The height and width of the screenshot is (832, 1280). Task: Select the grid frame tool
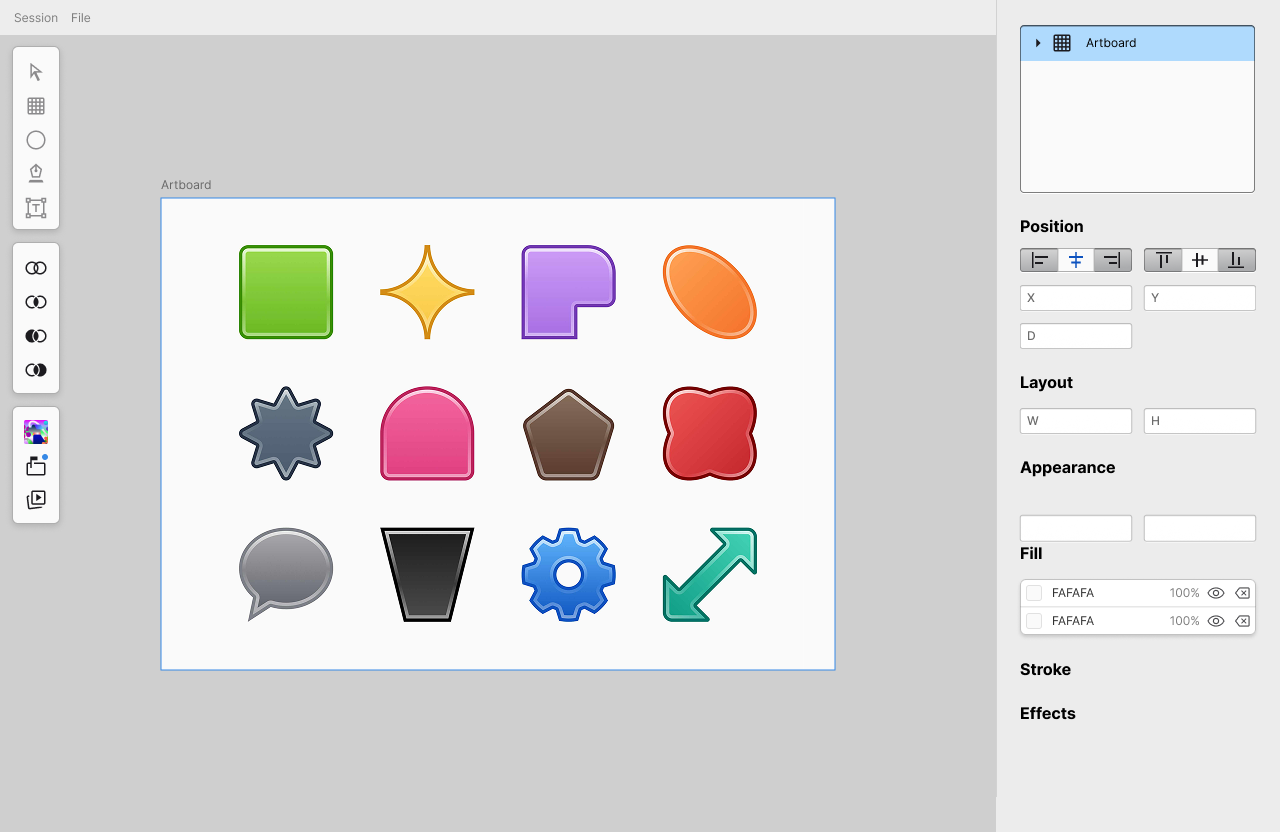[x=36, y=106]
